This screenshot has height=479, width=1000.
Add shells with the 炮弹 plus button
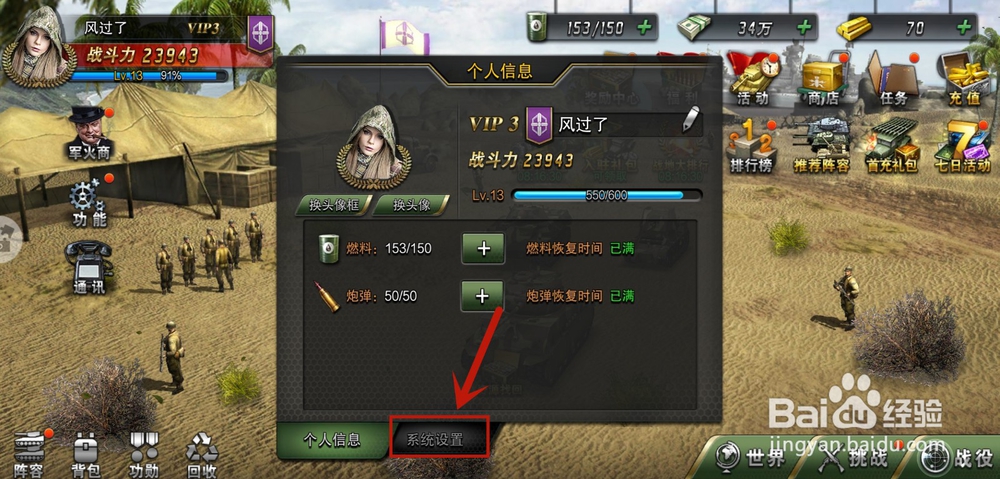(x=483, y=296)
